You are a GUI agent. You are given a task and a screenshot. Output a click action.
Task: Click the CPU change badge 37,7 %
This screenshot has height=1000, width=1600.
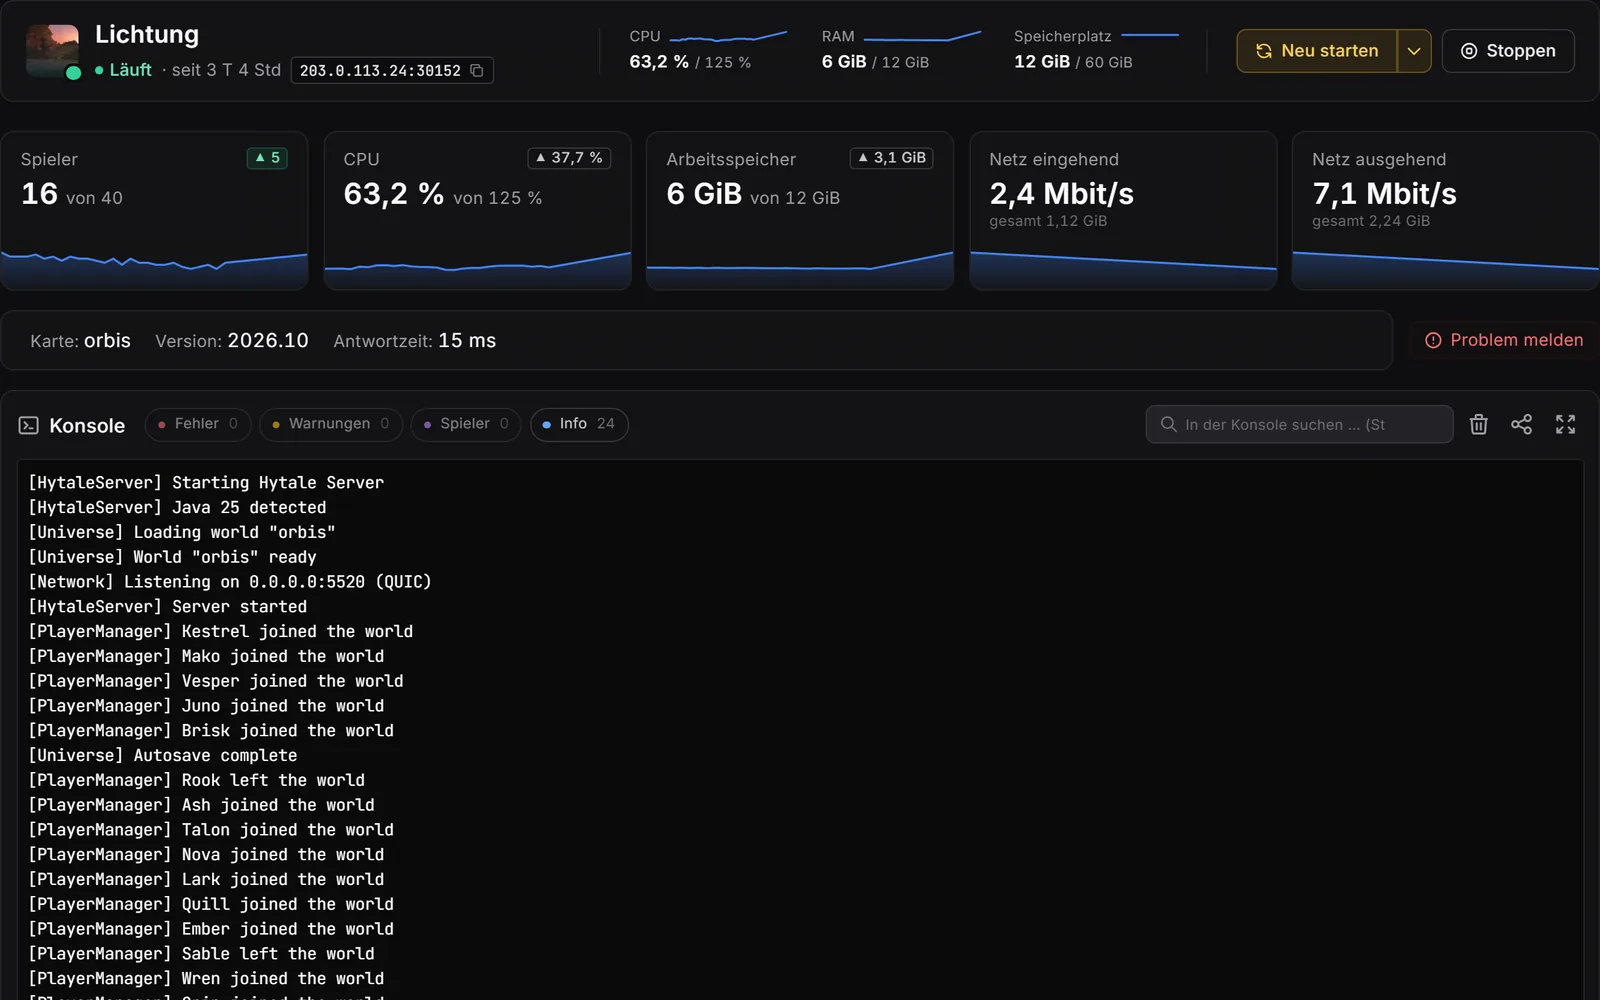click(569, 158)
